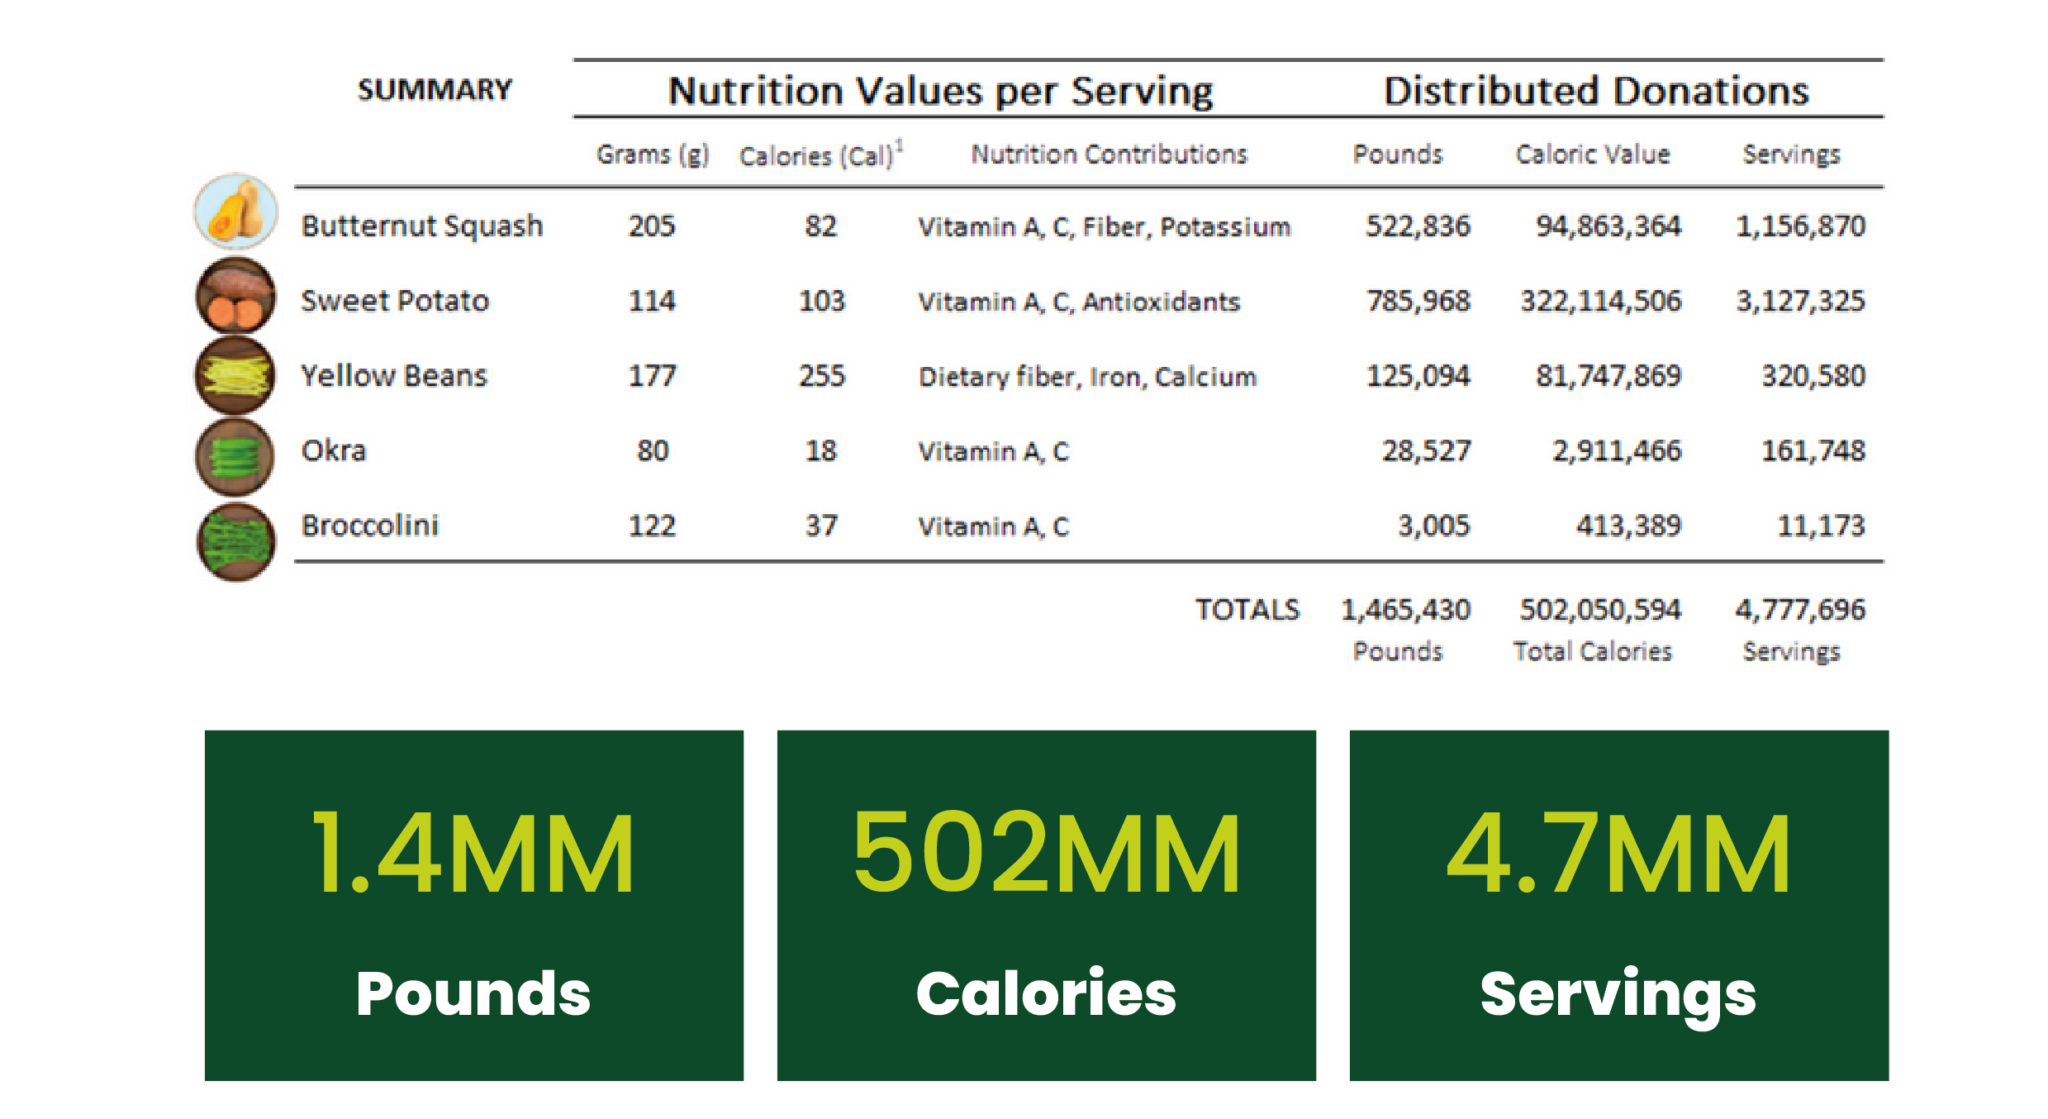This screenshot has width=2048, height=1119.
Task: Click the okra icon
Action: pos(235,457)
